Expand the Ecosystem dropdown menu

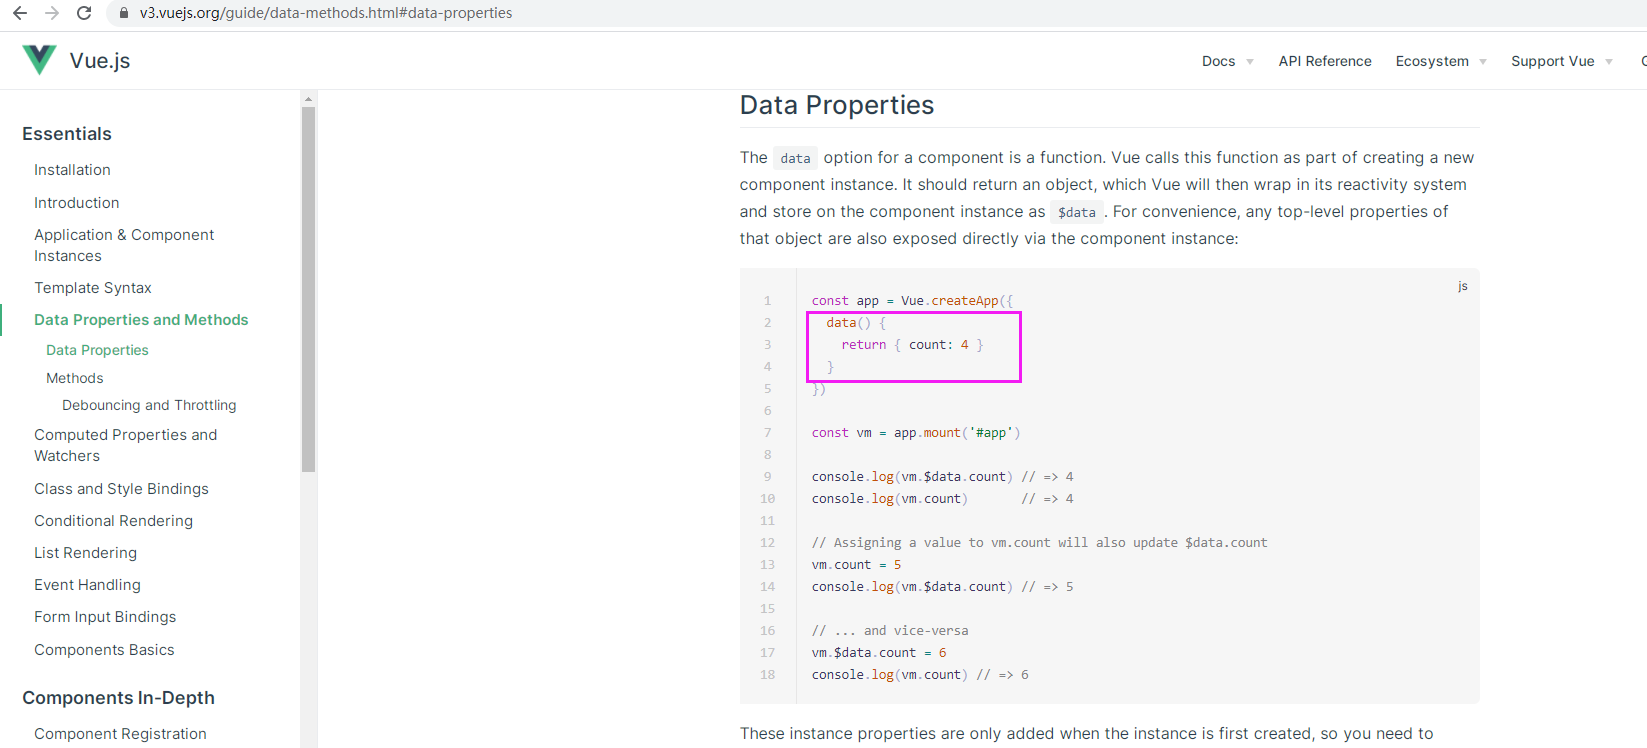tap(1441, 61)
